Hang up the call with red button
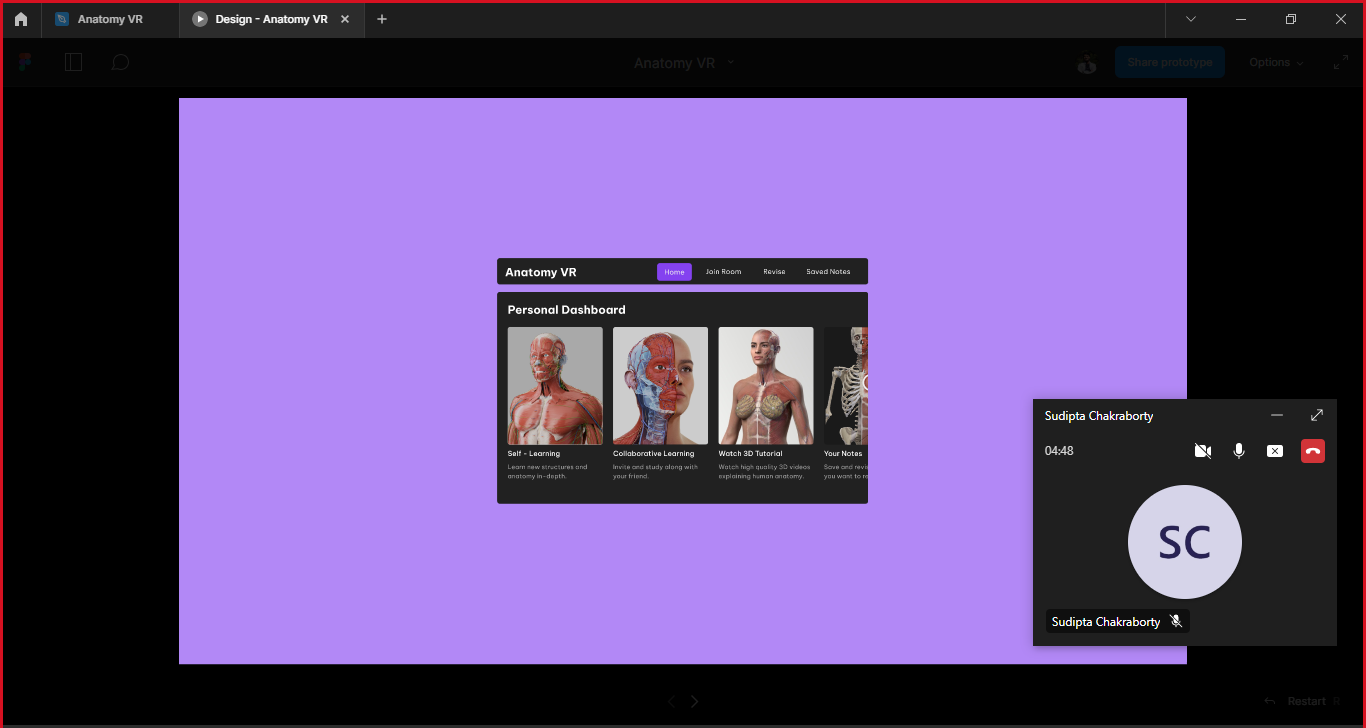 coord(1313,451)
